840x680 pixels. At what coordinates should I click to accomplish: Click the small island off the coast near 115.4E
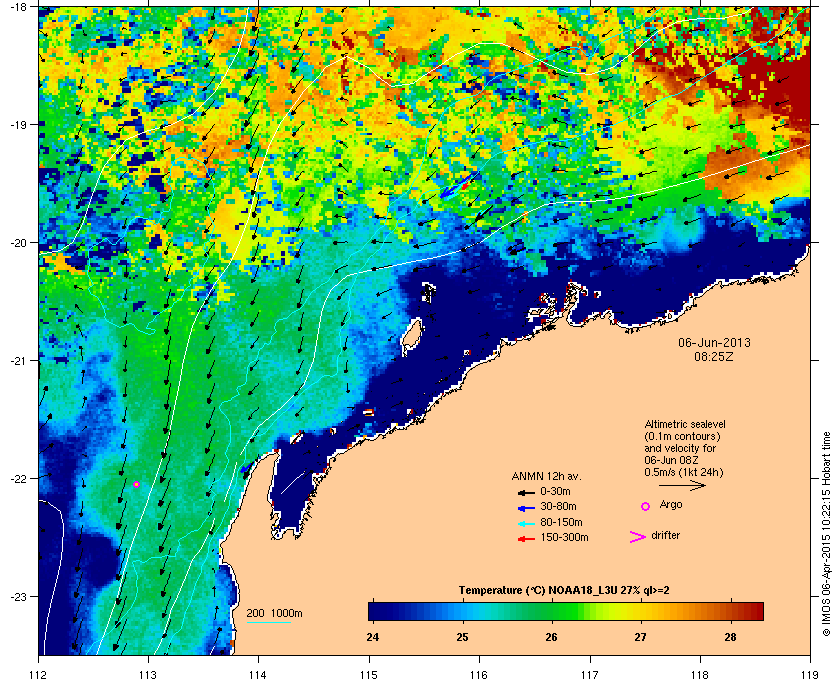[411, 335]
